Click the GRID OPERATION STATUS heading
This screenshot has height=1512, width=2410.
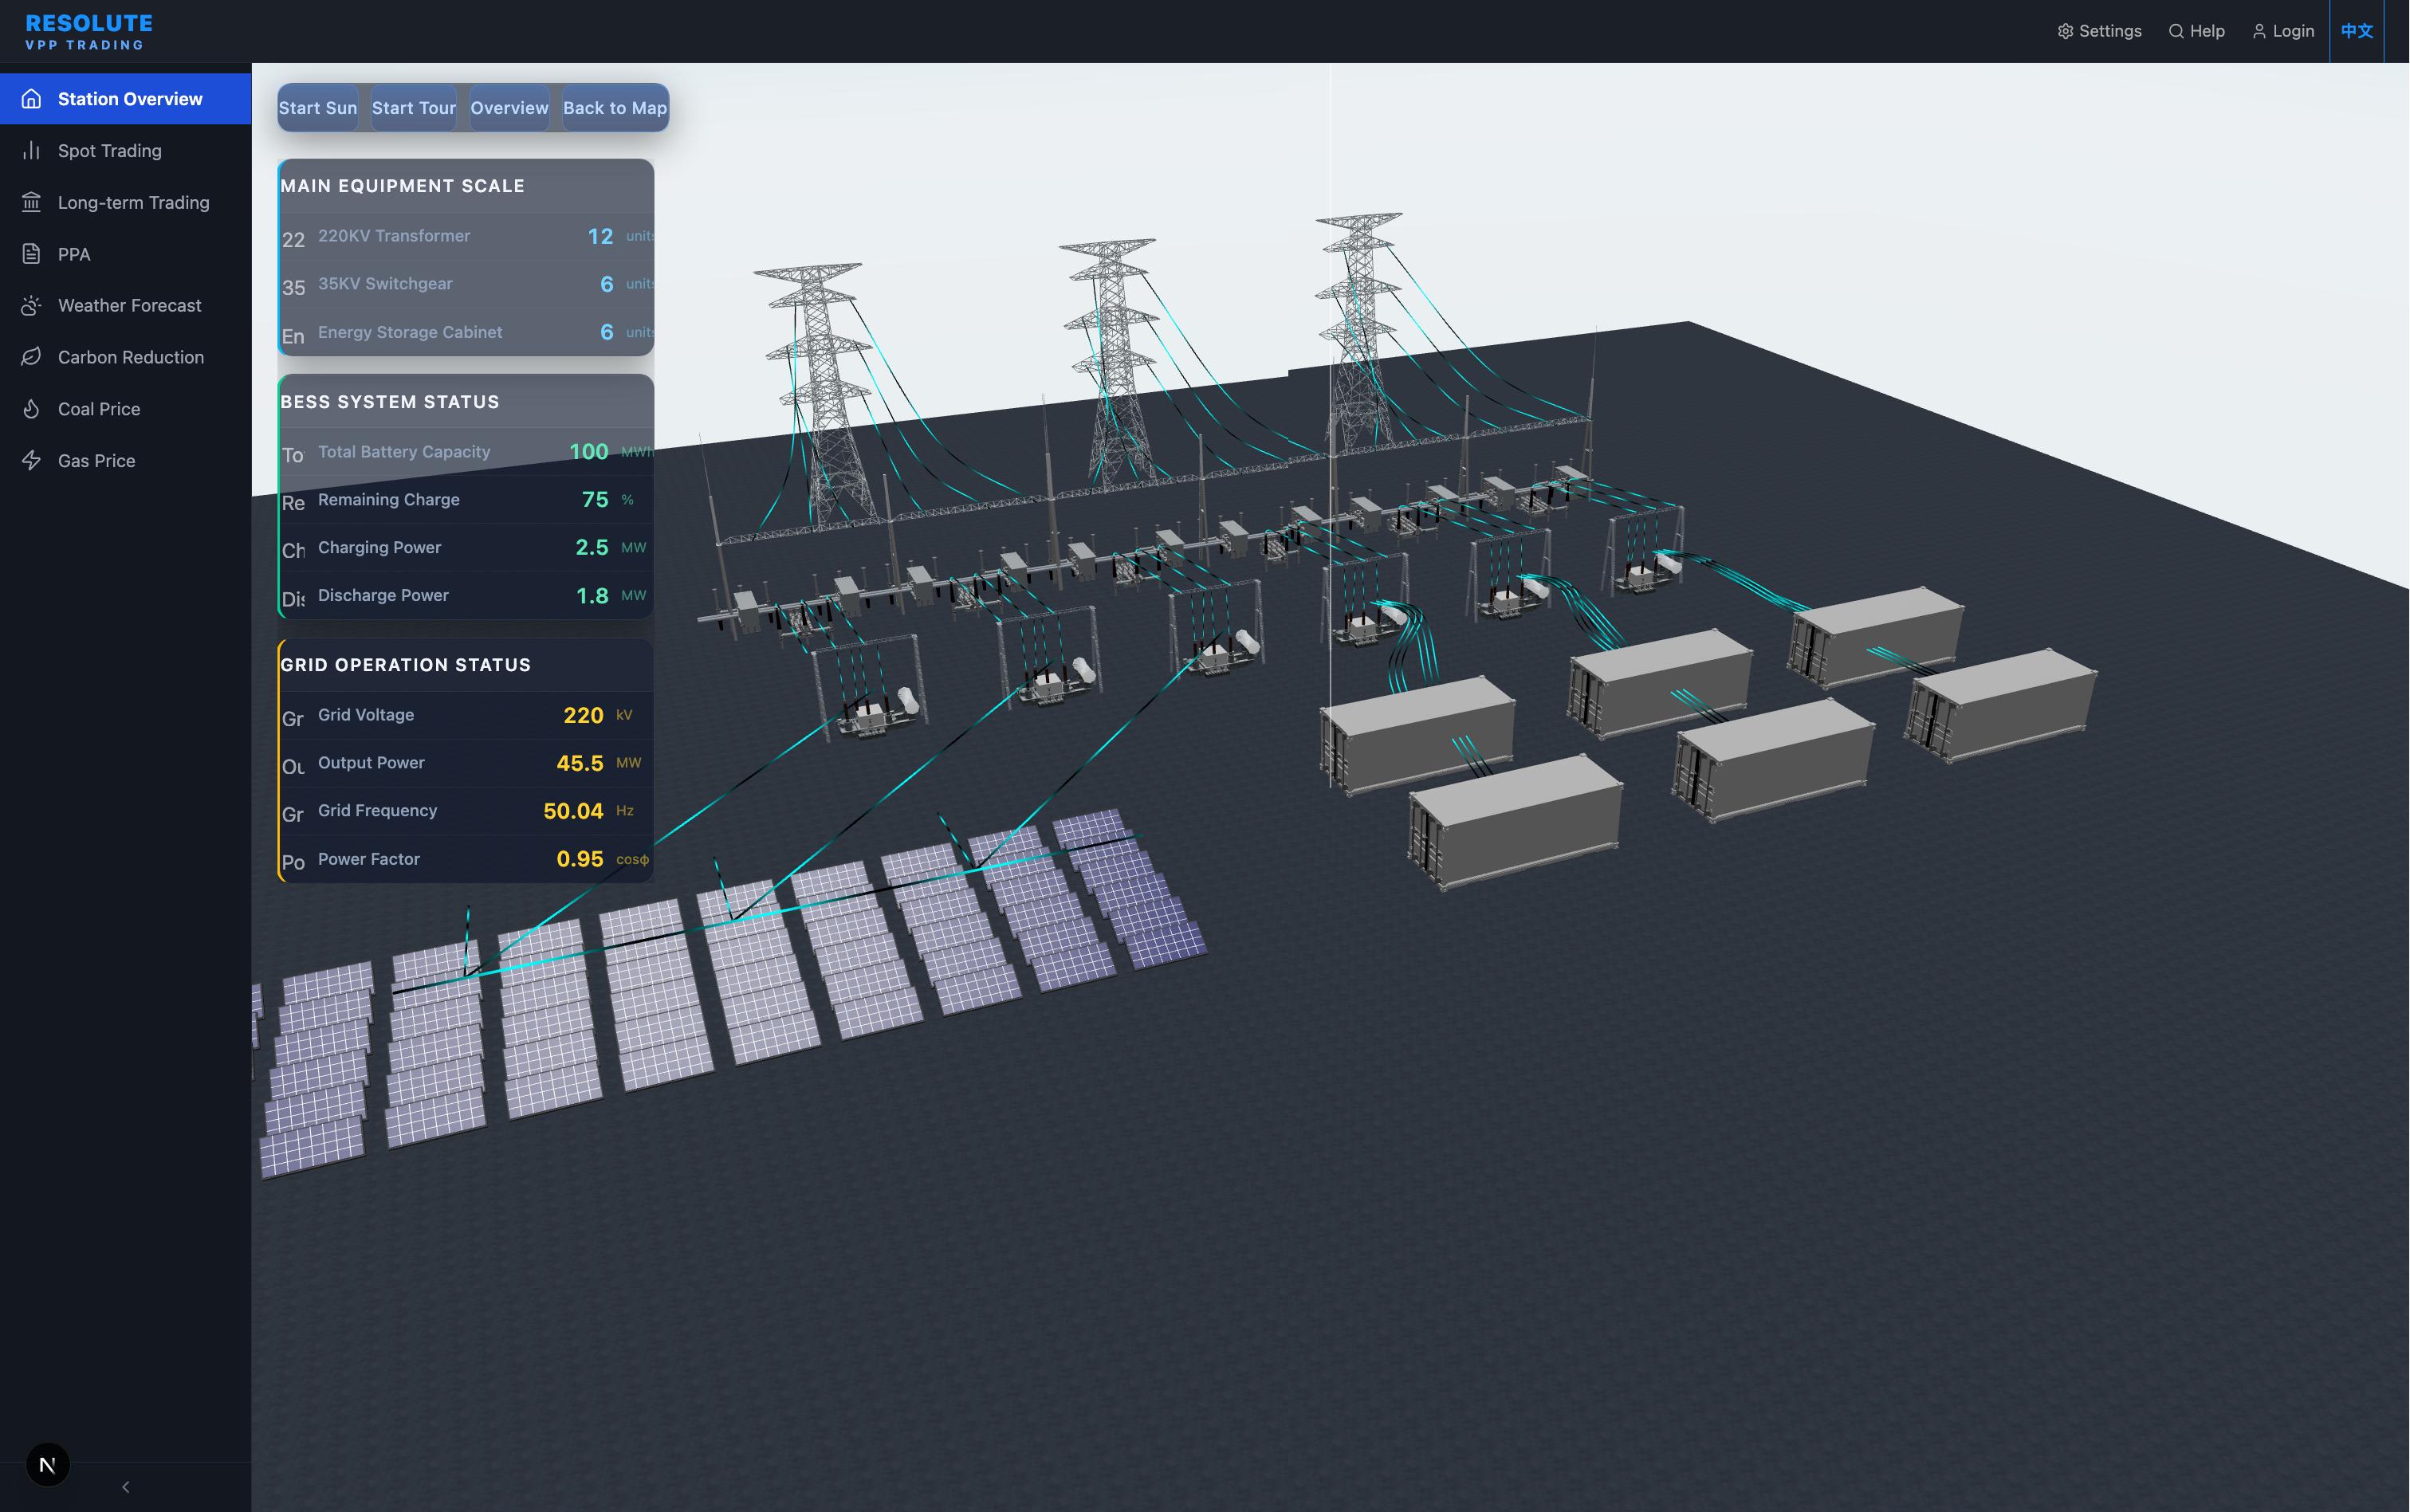(x=405, y=665)
